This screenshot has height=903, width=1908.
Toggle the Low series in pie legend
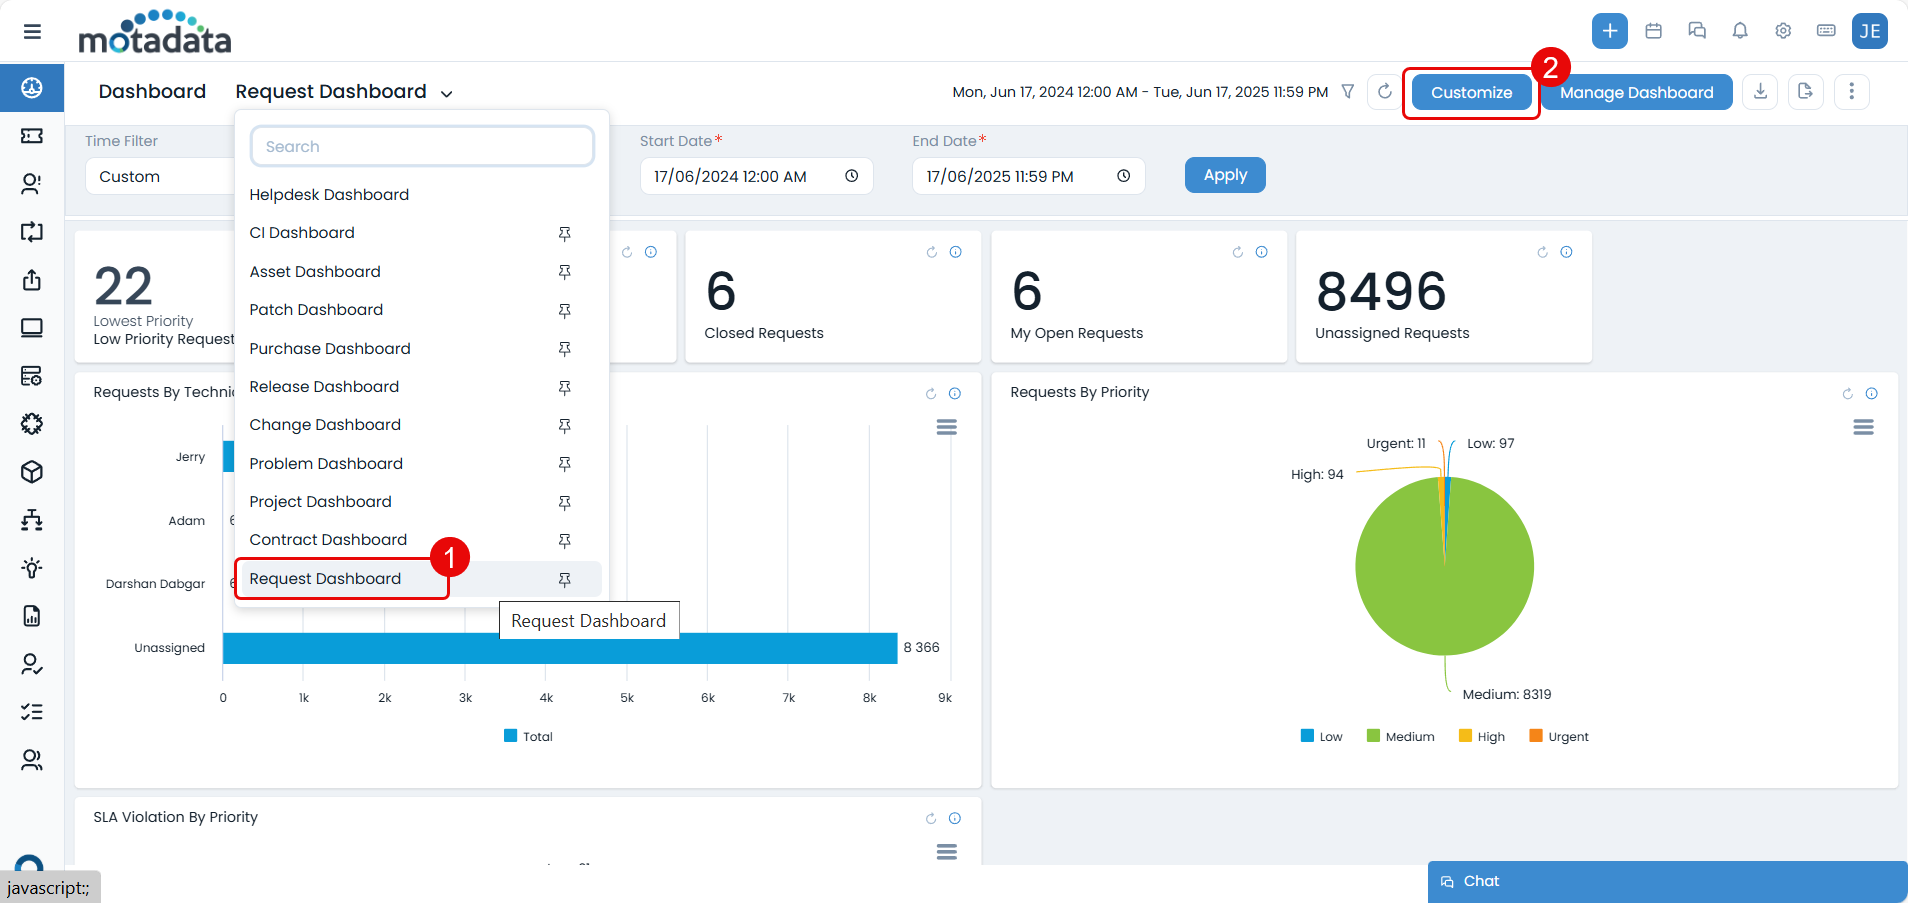click(x=1321, y=737)
